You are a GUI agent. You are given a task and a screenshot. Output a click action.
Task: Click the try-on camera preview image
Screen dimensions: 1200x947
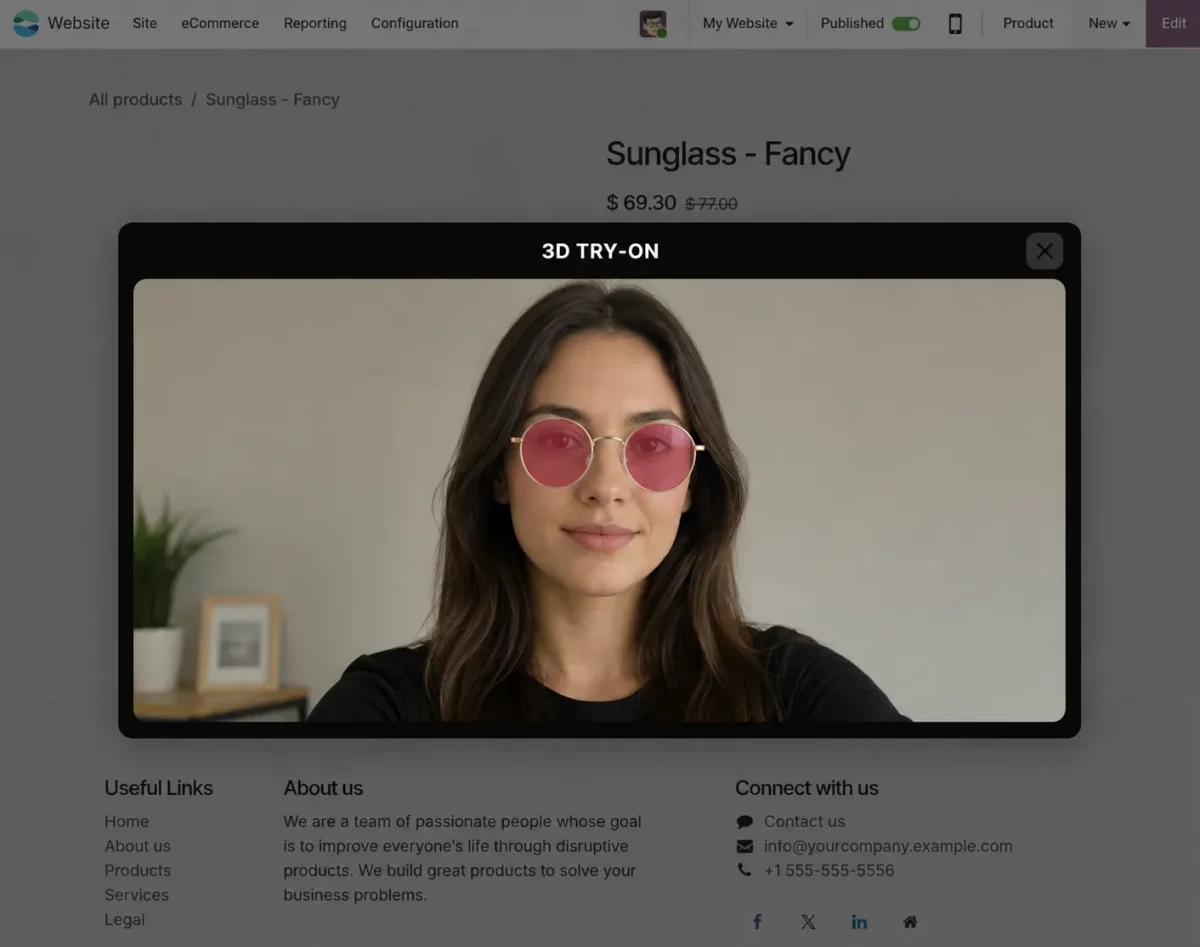[x=599, y=500]
